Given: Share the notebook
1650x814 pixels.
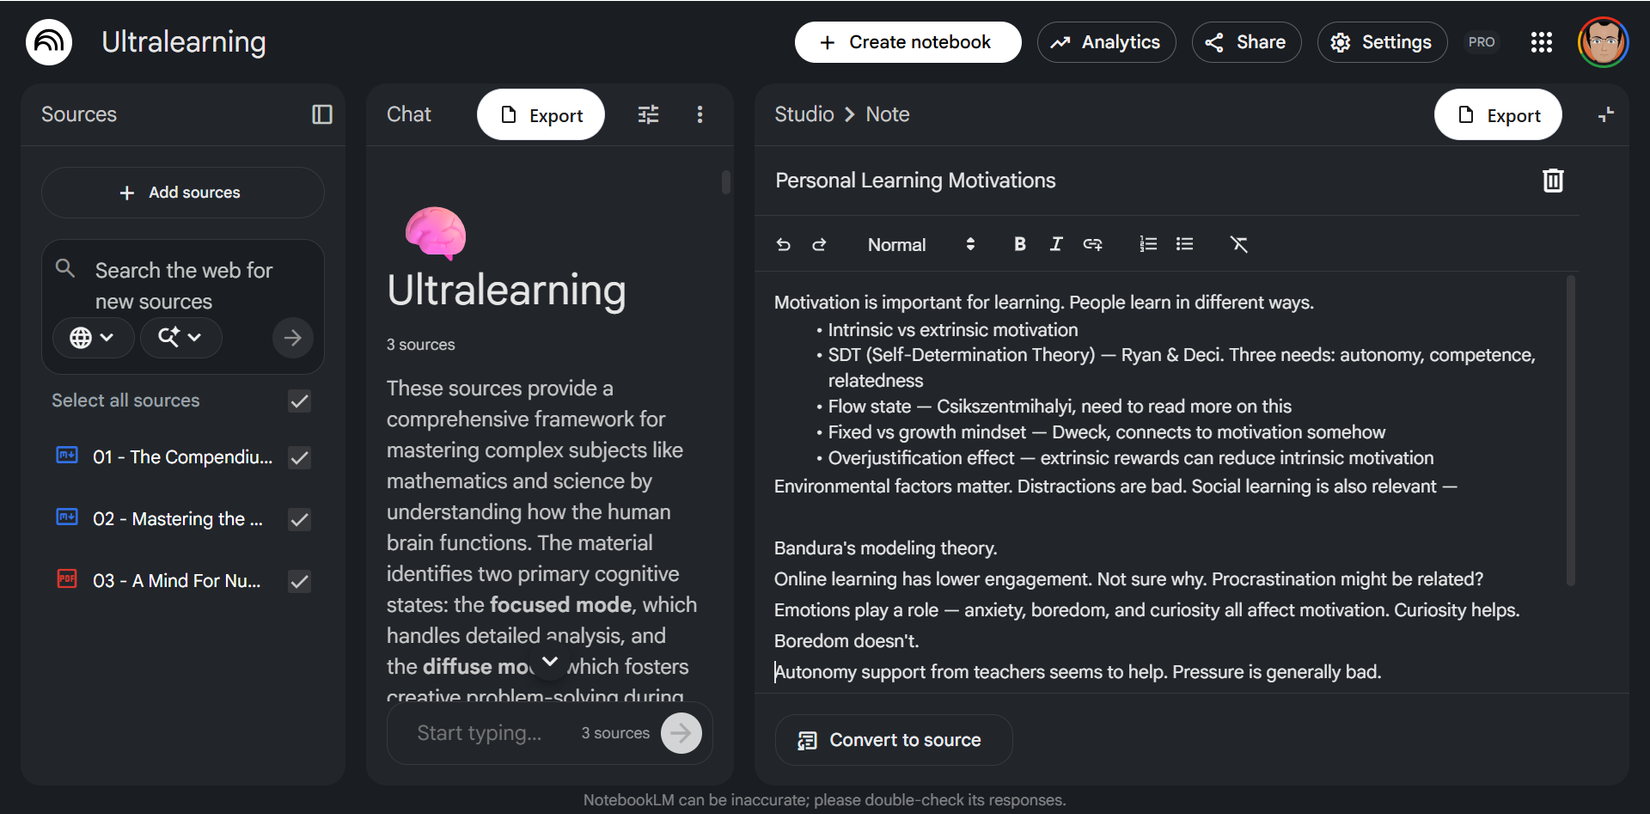Looking at the screenshot, I should [x=1246, y=42].
